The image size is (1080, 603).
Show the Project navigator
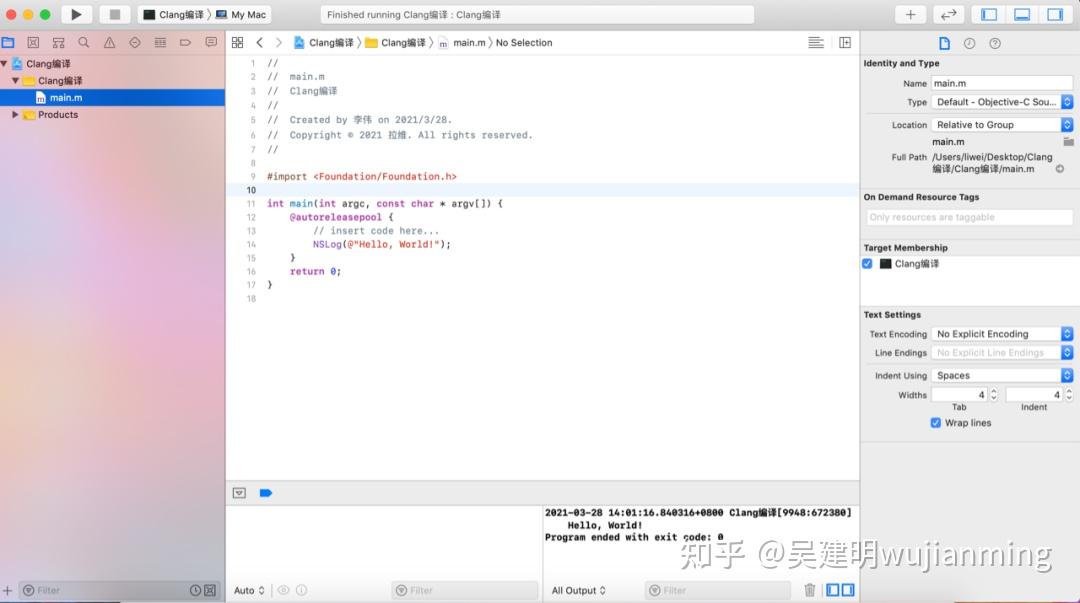8,43
